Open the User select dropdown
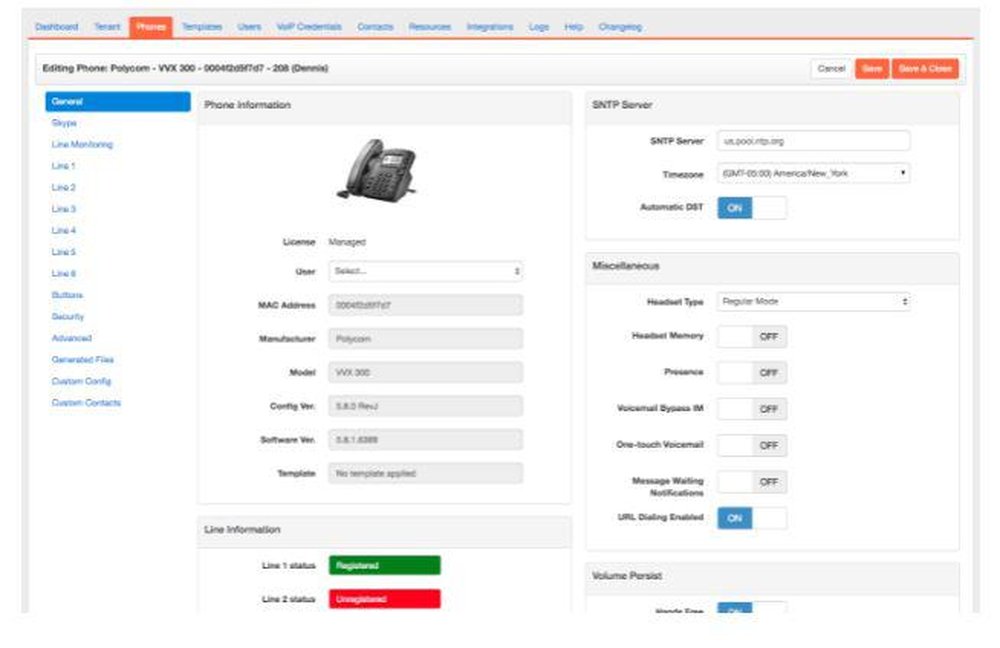This screenshot has width=1000, height=648. coord(426,272)
